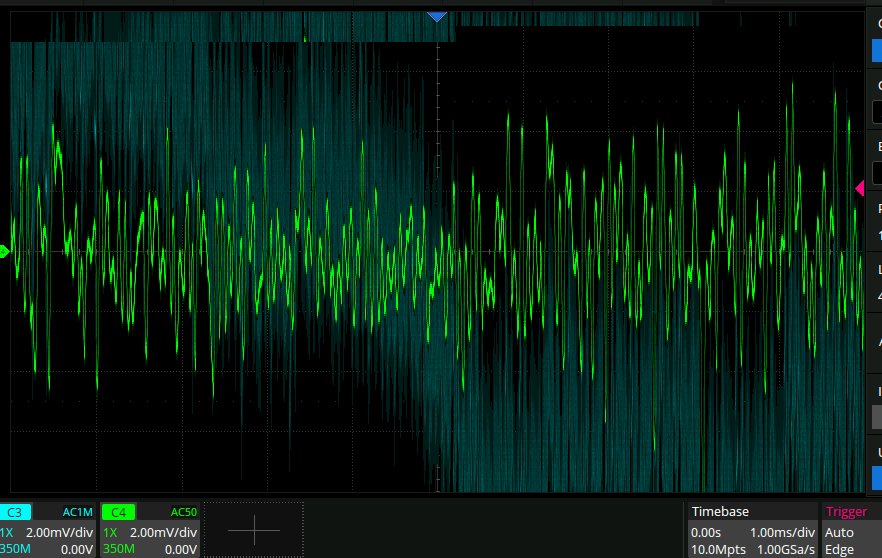Click the C3 1X probe attenuation indicator
Screen dimensions: 882x558
point(7,533)
